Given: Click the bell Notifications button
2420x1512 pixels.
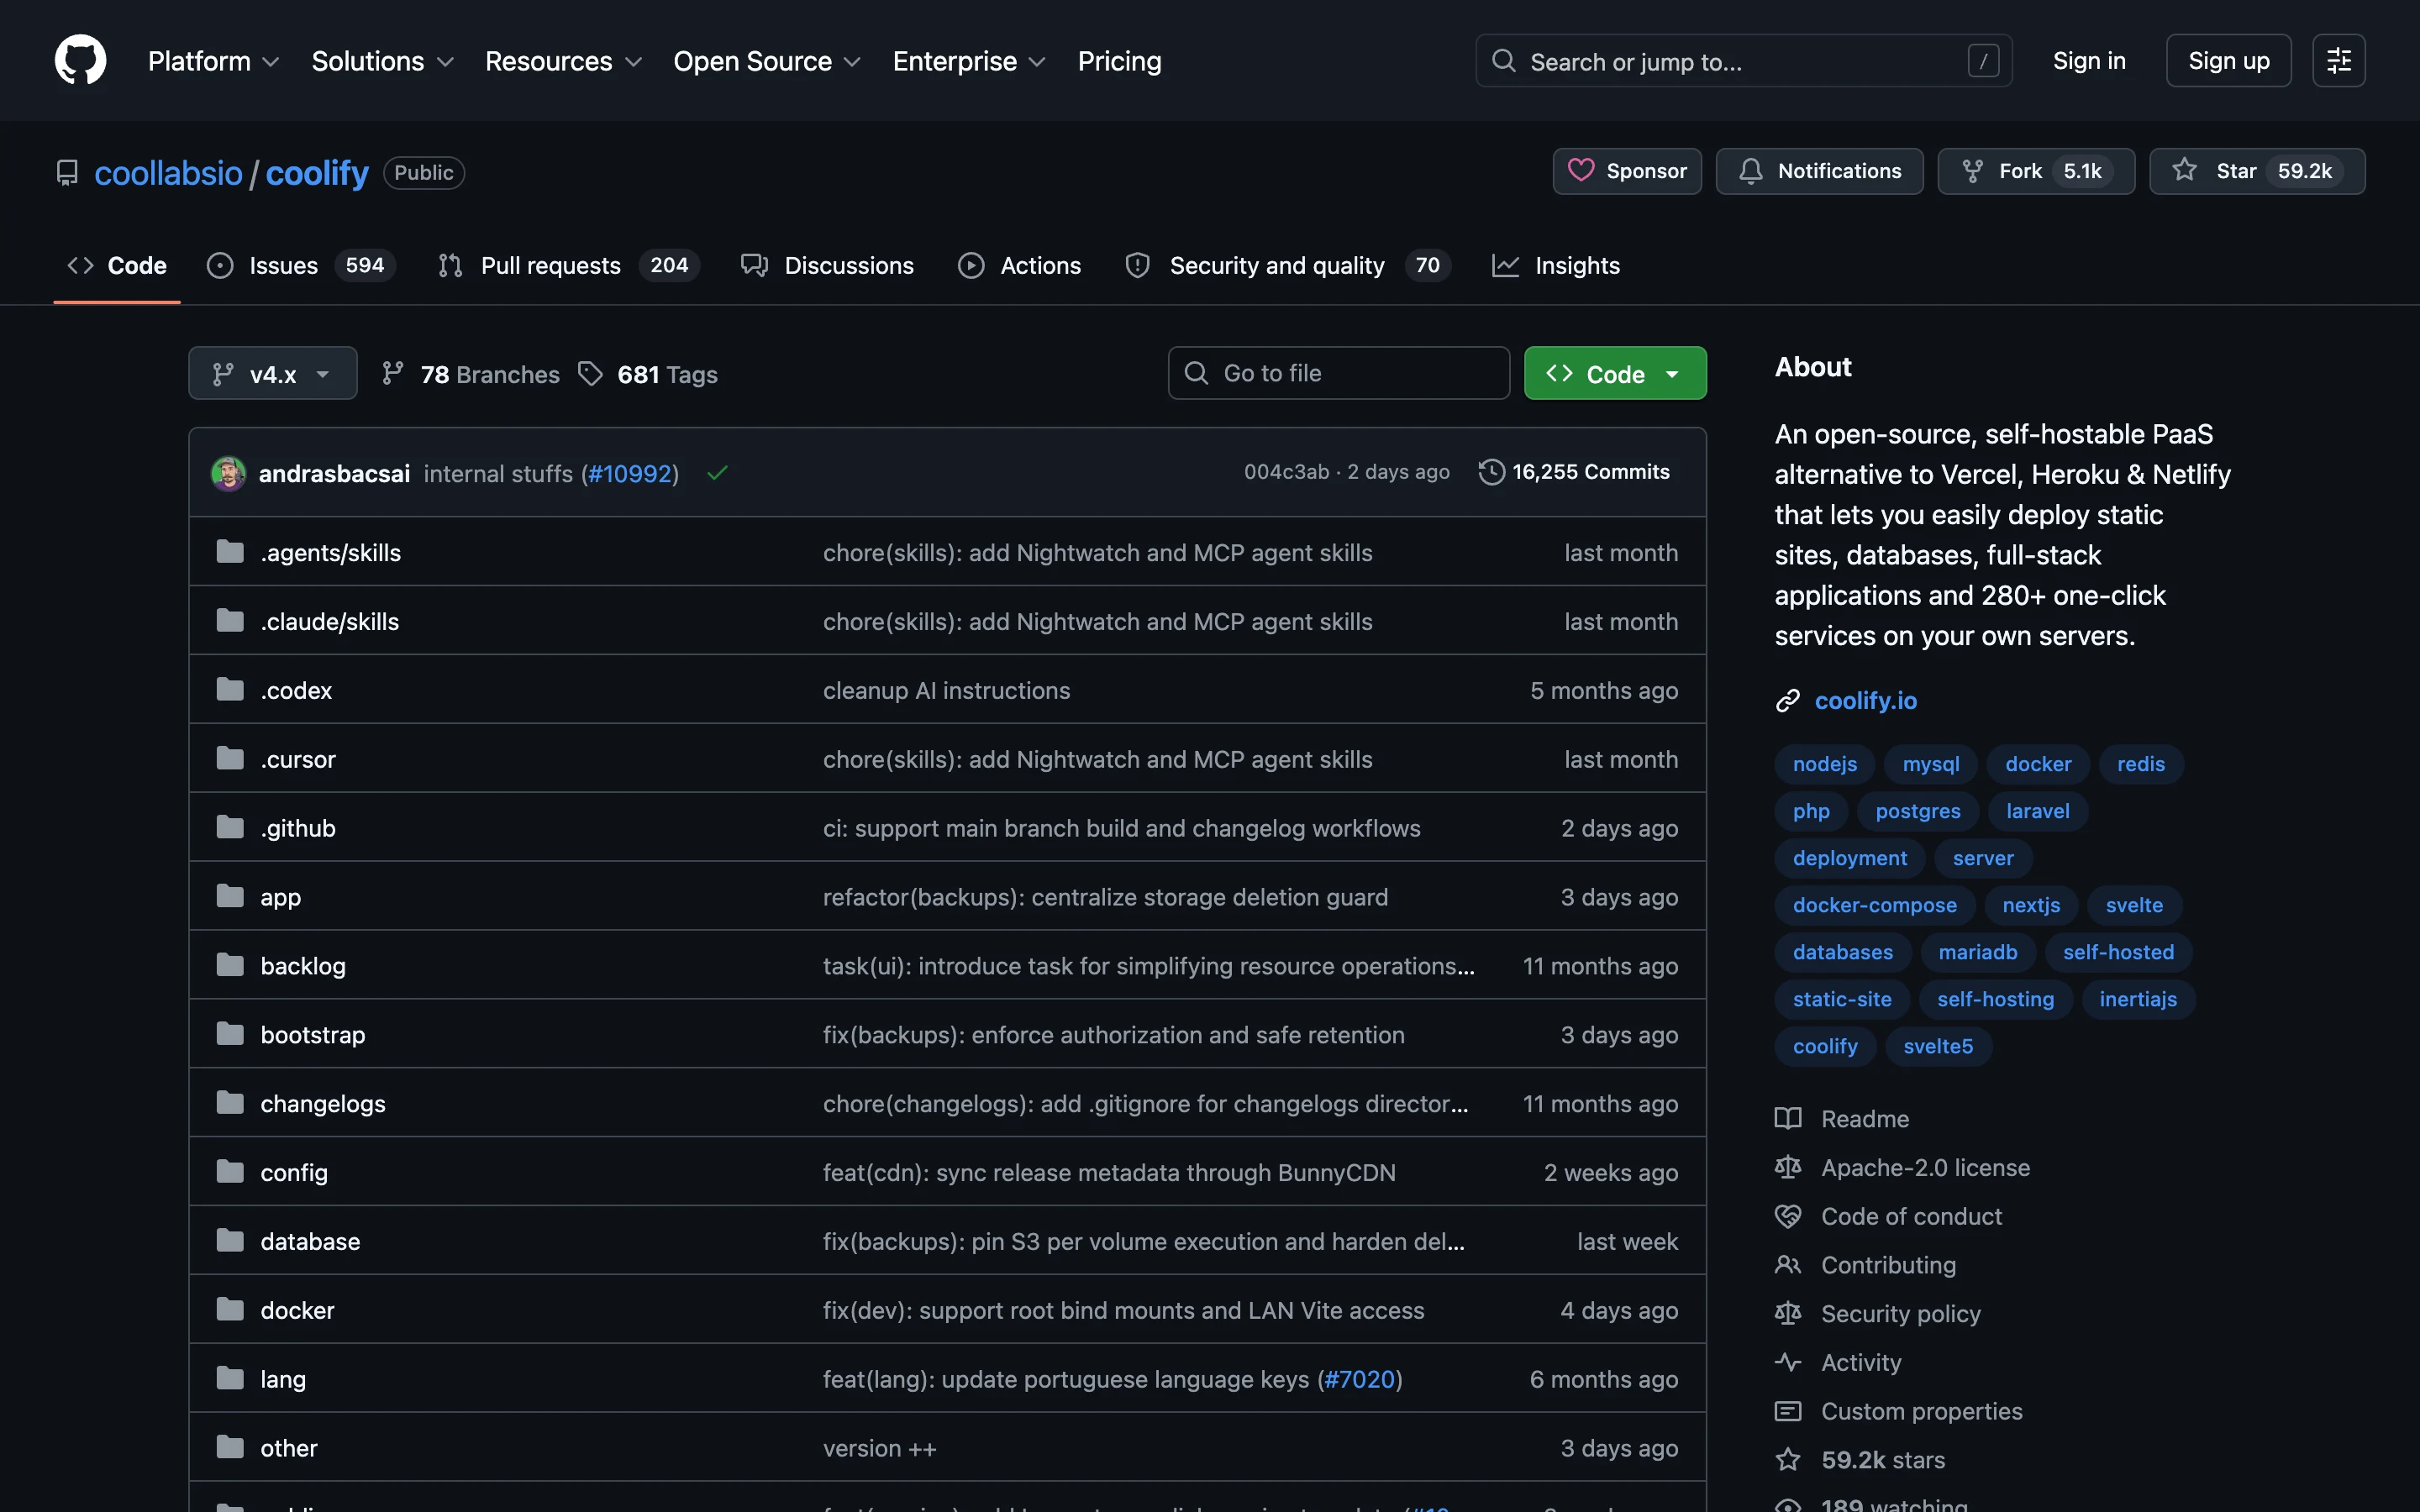Looking at the screenshot, I should click(x=1819, y=171).
